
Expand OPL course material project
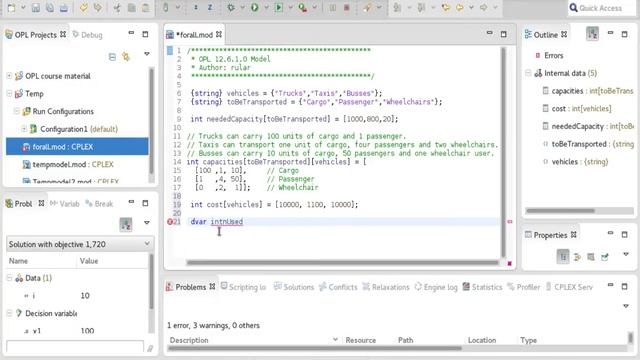(9, 76)
